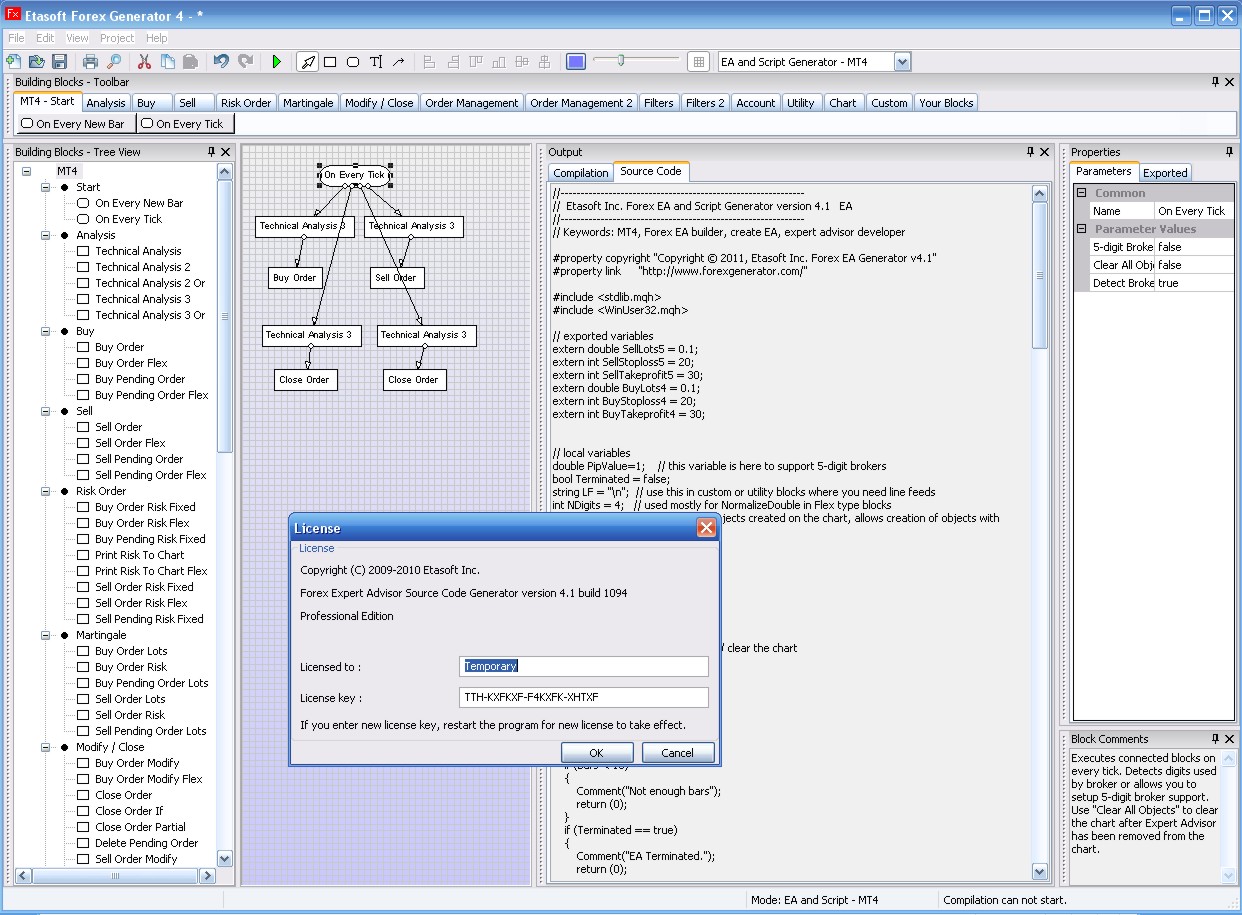Select the connector arrow tool
This screenshot has width=1242, height=915.
click(399, 62)
